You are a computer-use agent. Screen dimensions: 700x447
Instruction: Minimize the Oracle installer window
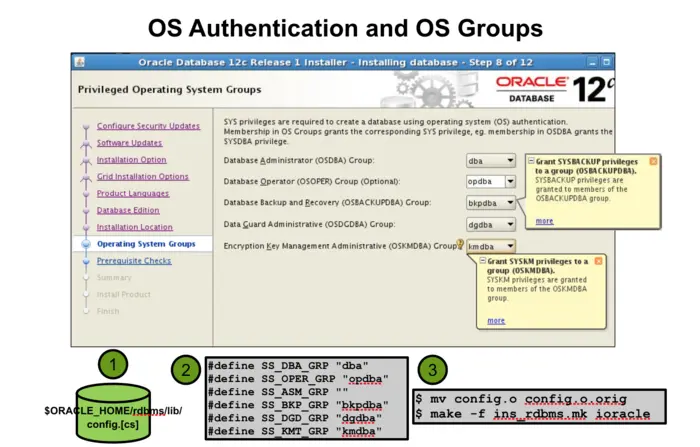(x=592, y=62)
